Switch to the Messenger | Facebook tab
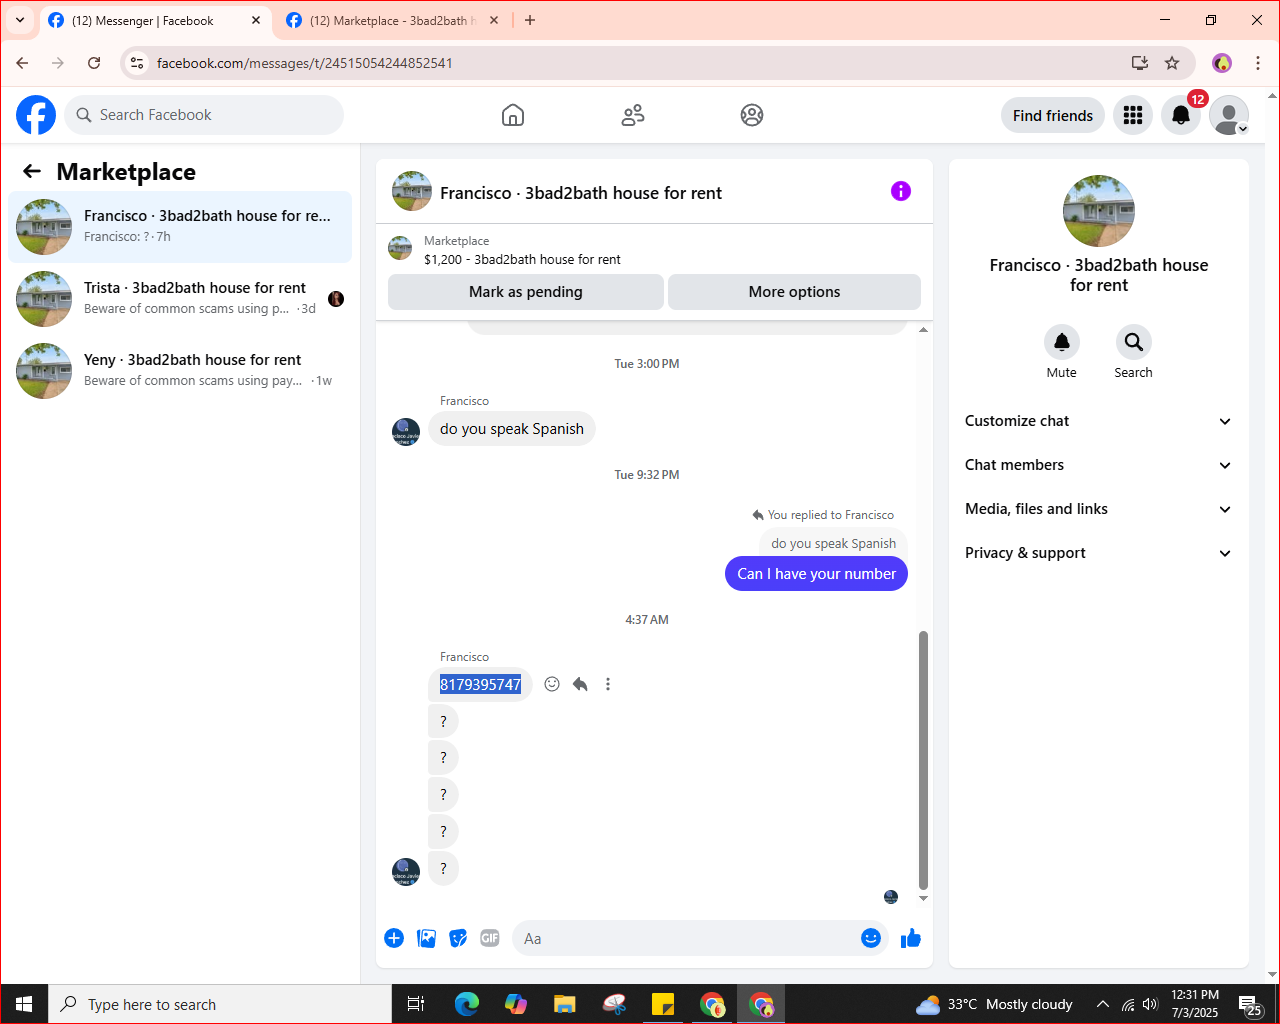The height and width of the screenshot is (1024, 1280). tap(155, 21)
